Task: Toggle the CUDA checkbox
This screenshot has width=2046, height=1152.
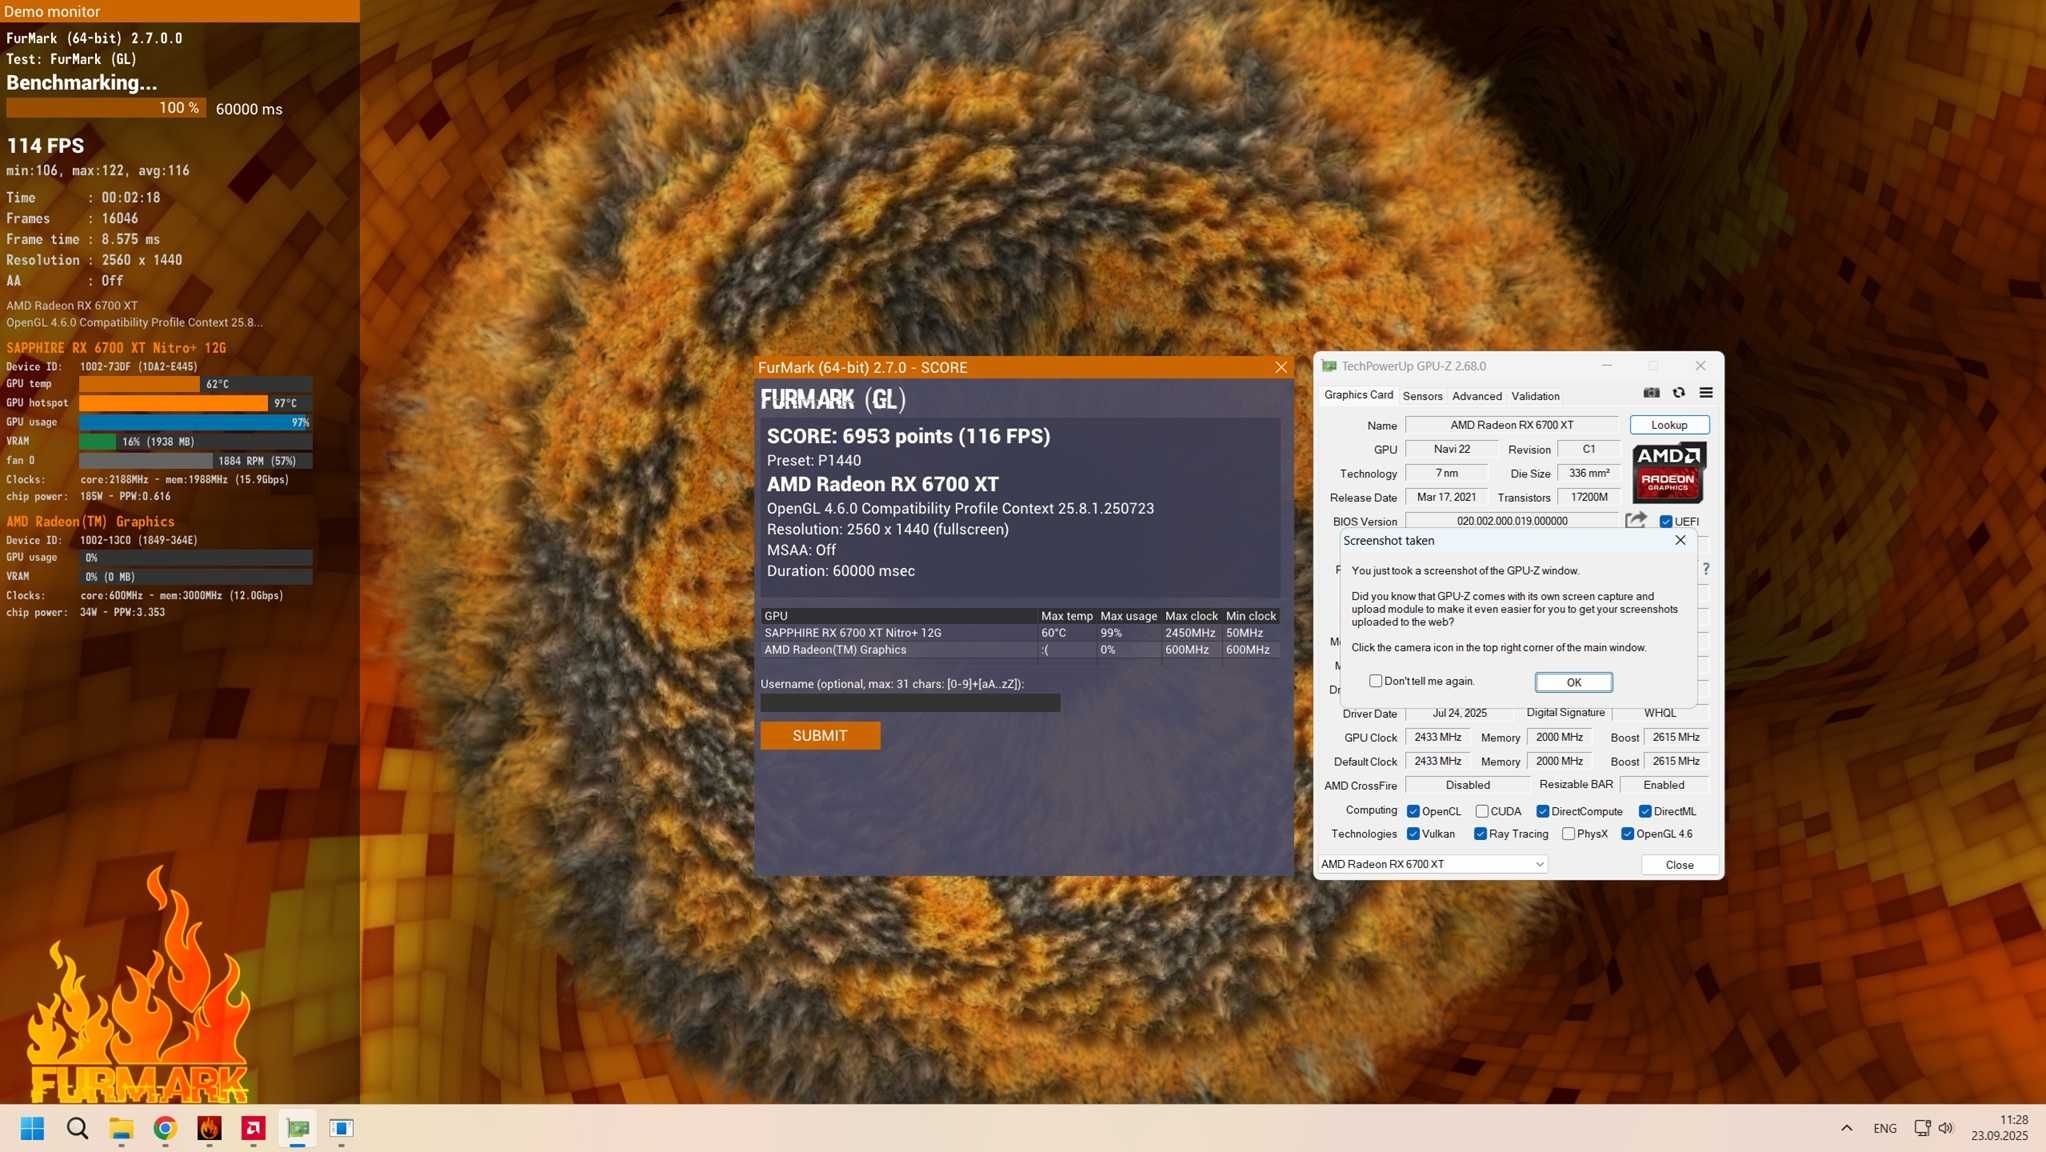Action: [x=1482, y=811]
